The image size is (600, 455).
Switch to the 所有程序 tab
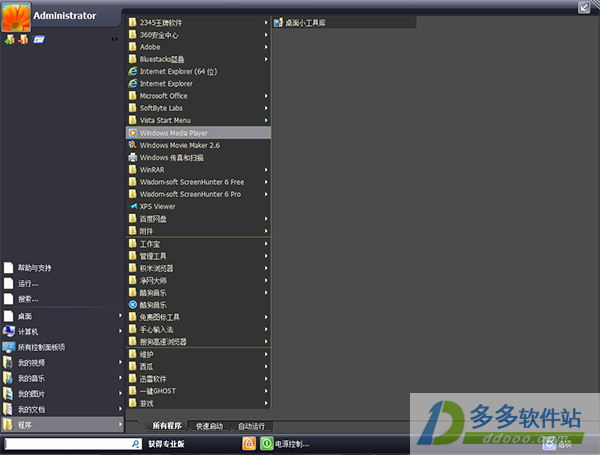167,426
